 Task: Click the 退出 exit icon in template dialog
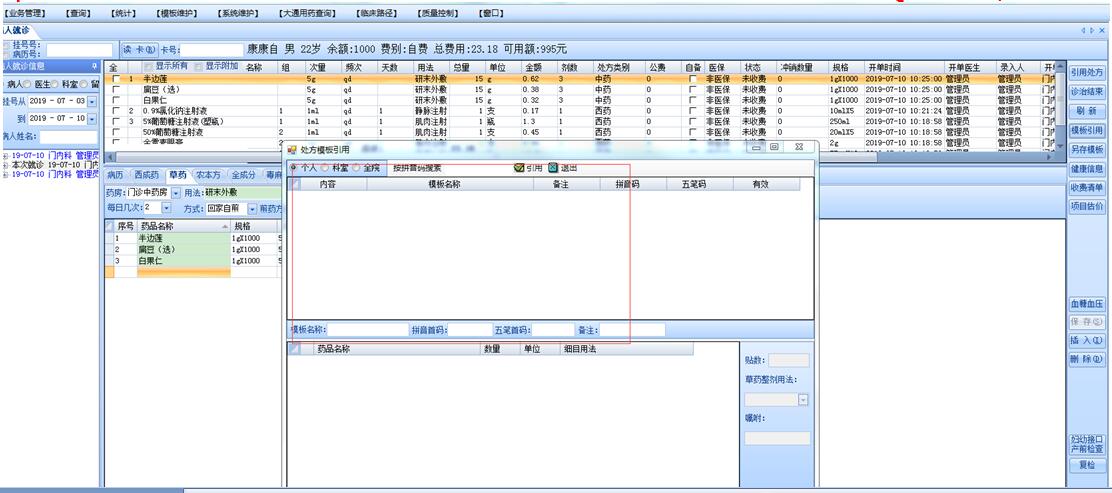point(553,168)
